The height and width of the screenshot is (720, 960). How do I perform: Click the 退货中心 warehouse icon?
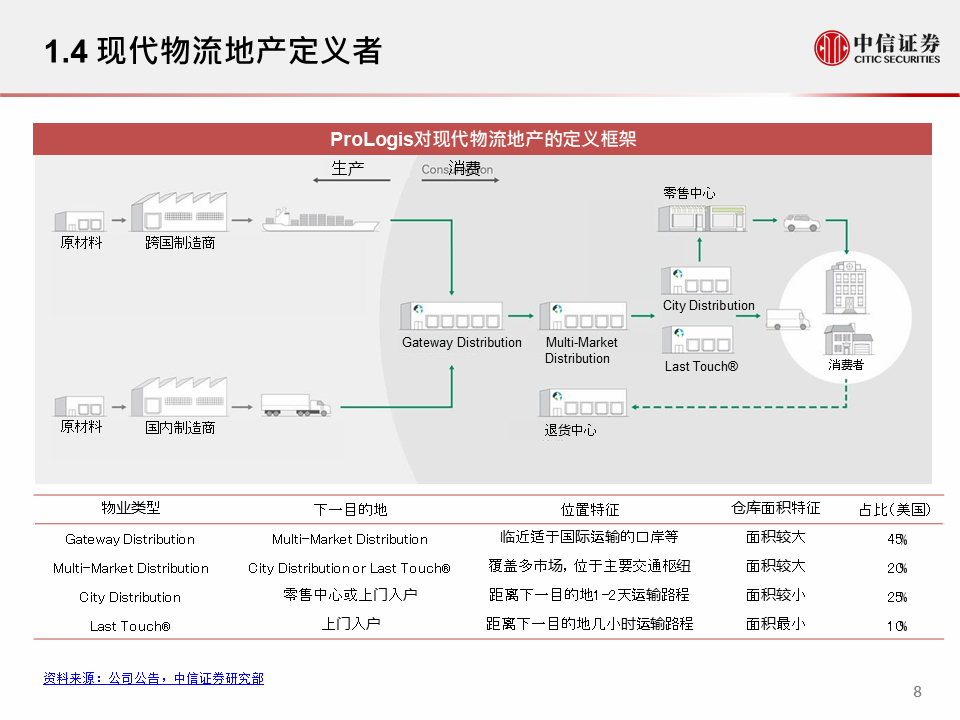(583, 403)
